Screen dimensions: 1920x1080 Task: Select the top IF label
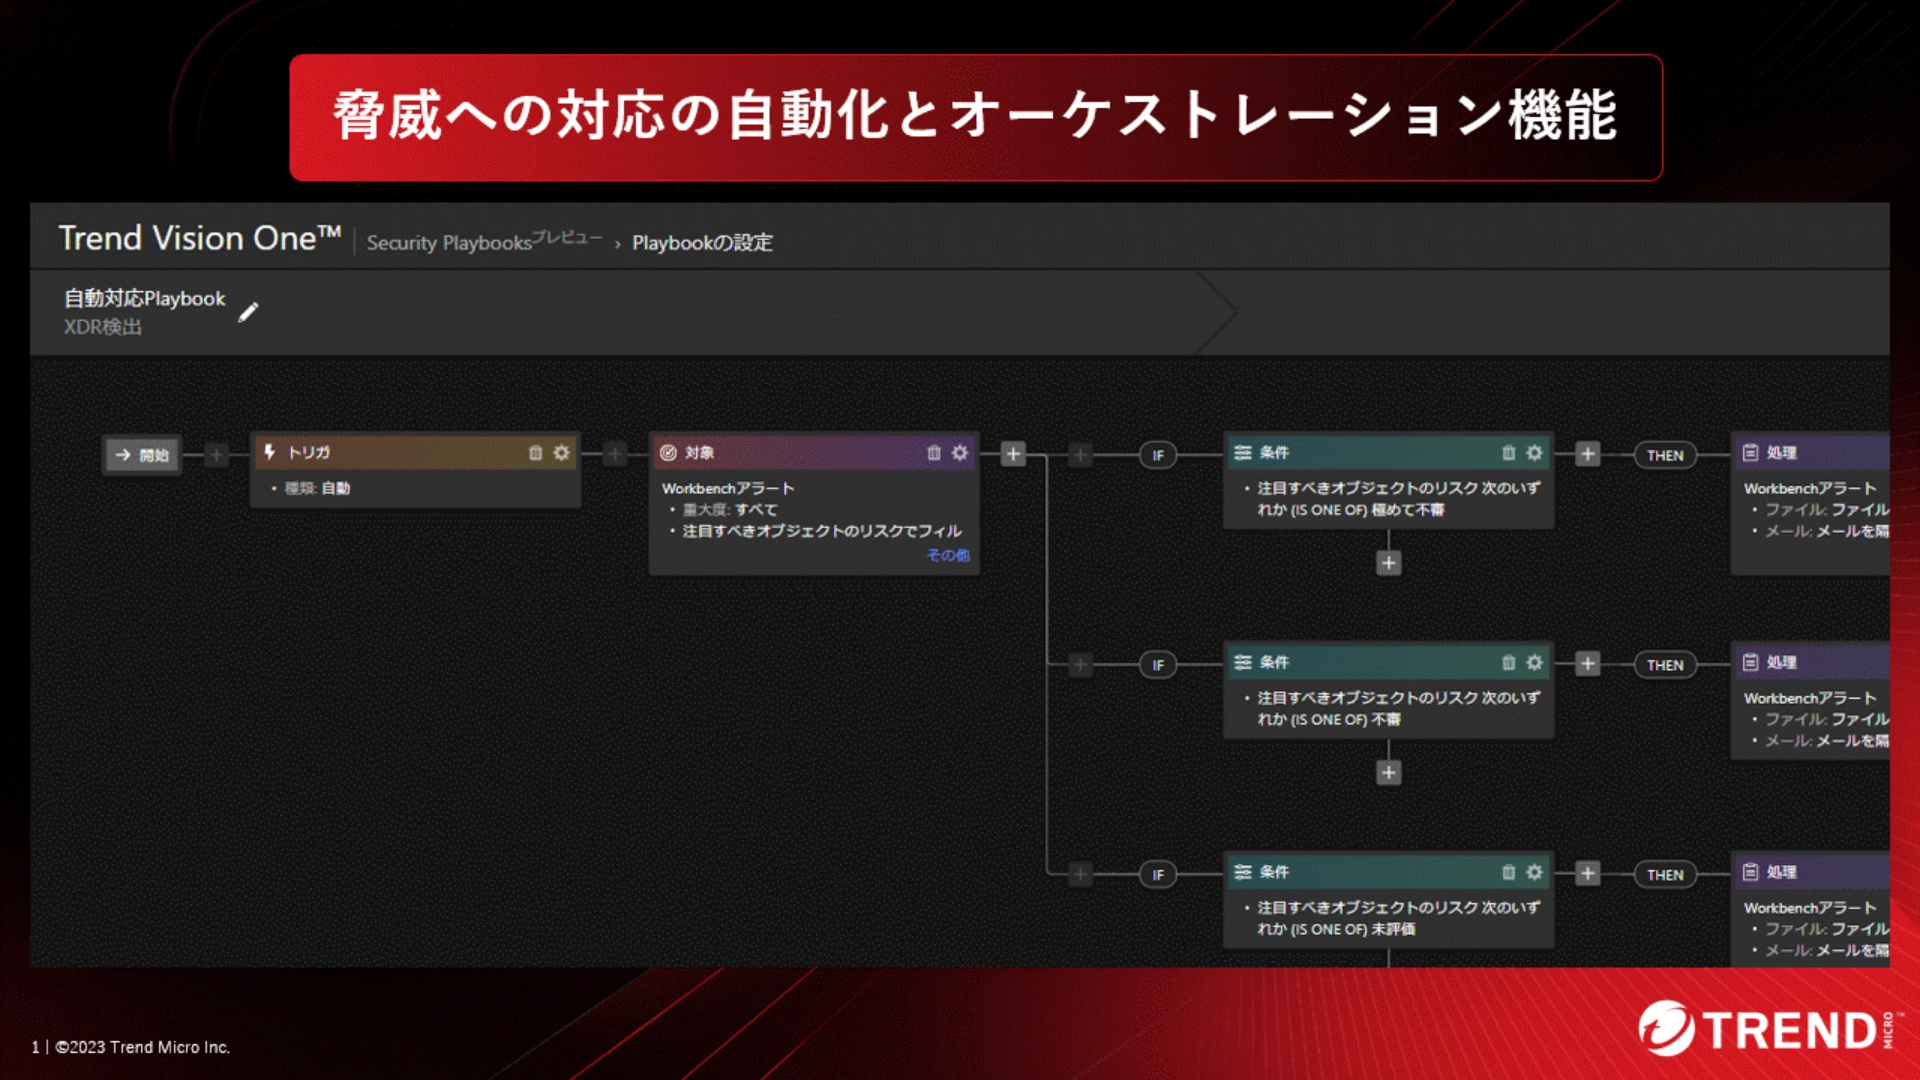click(x=1158, y=455)
